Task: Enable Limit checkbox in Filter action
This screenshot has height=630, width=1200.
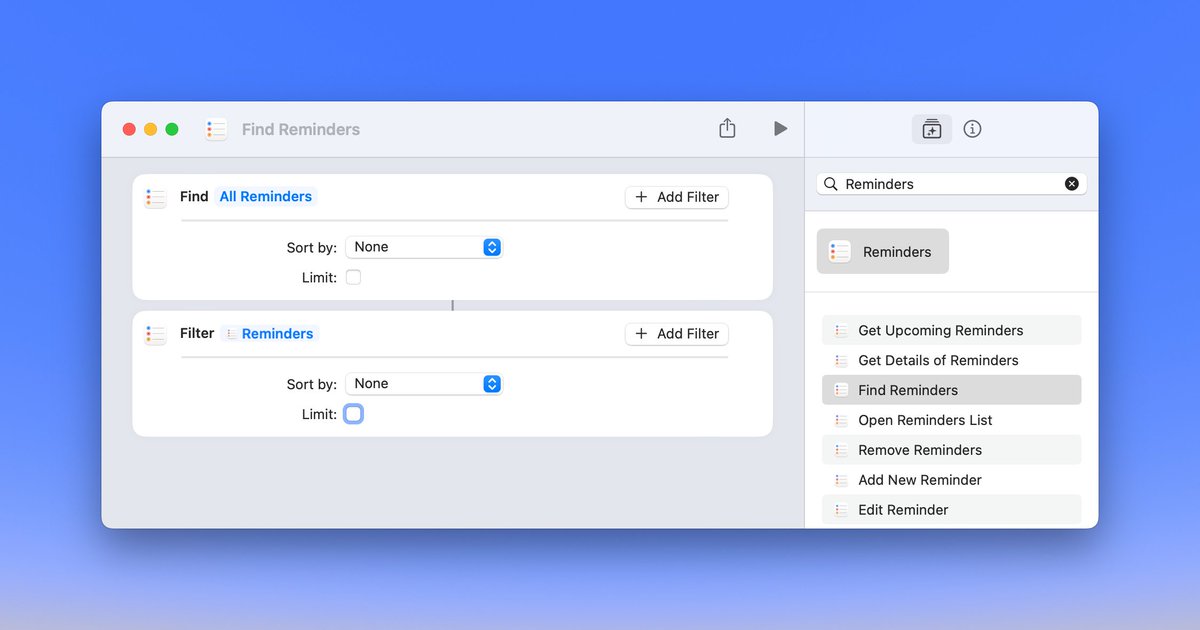Action: (353, 414)
